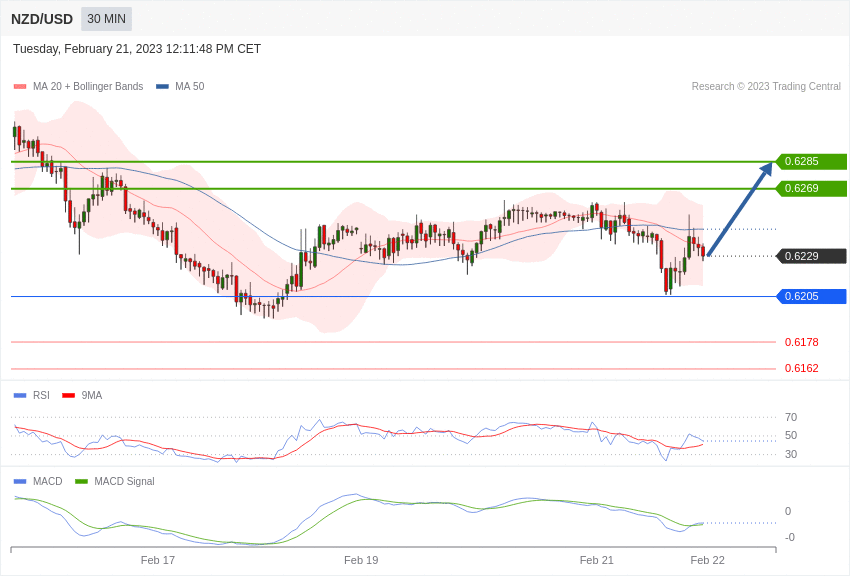Click the Tuesday, February 21, 2023 timestamp
This screenshot has width=850, height=576.
pos(137,49)
